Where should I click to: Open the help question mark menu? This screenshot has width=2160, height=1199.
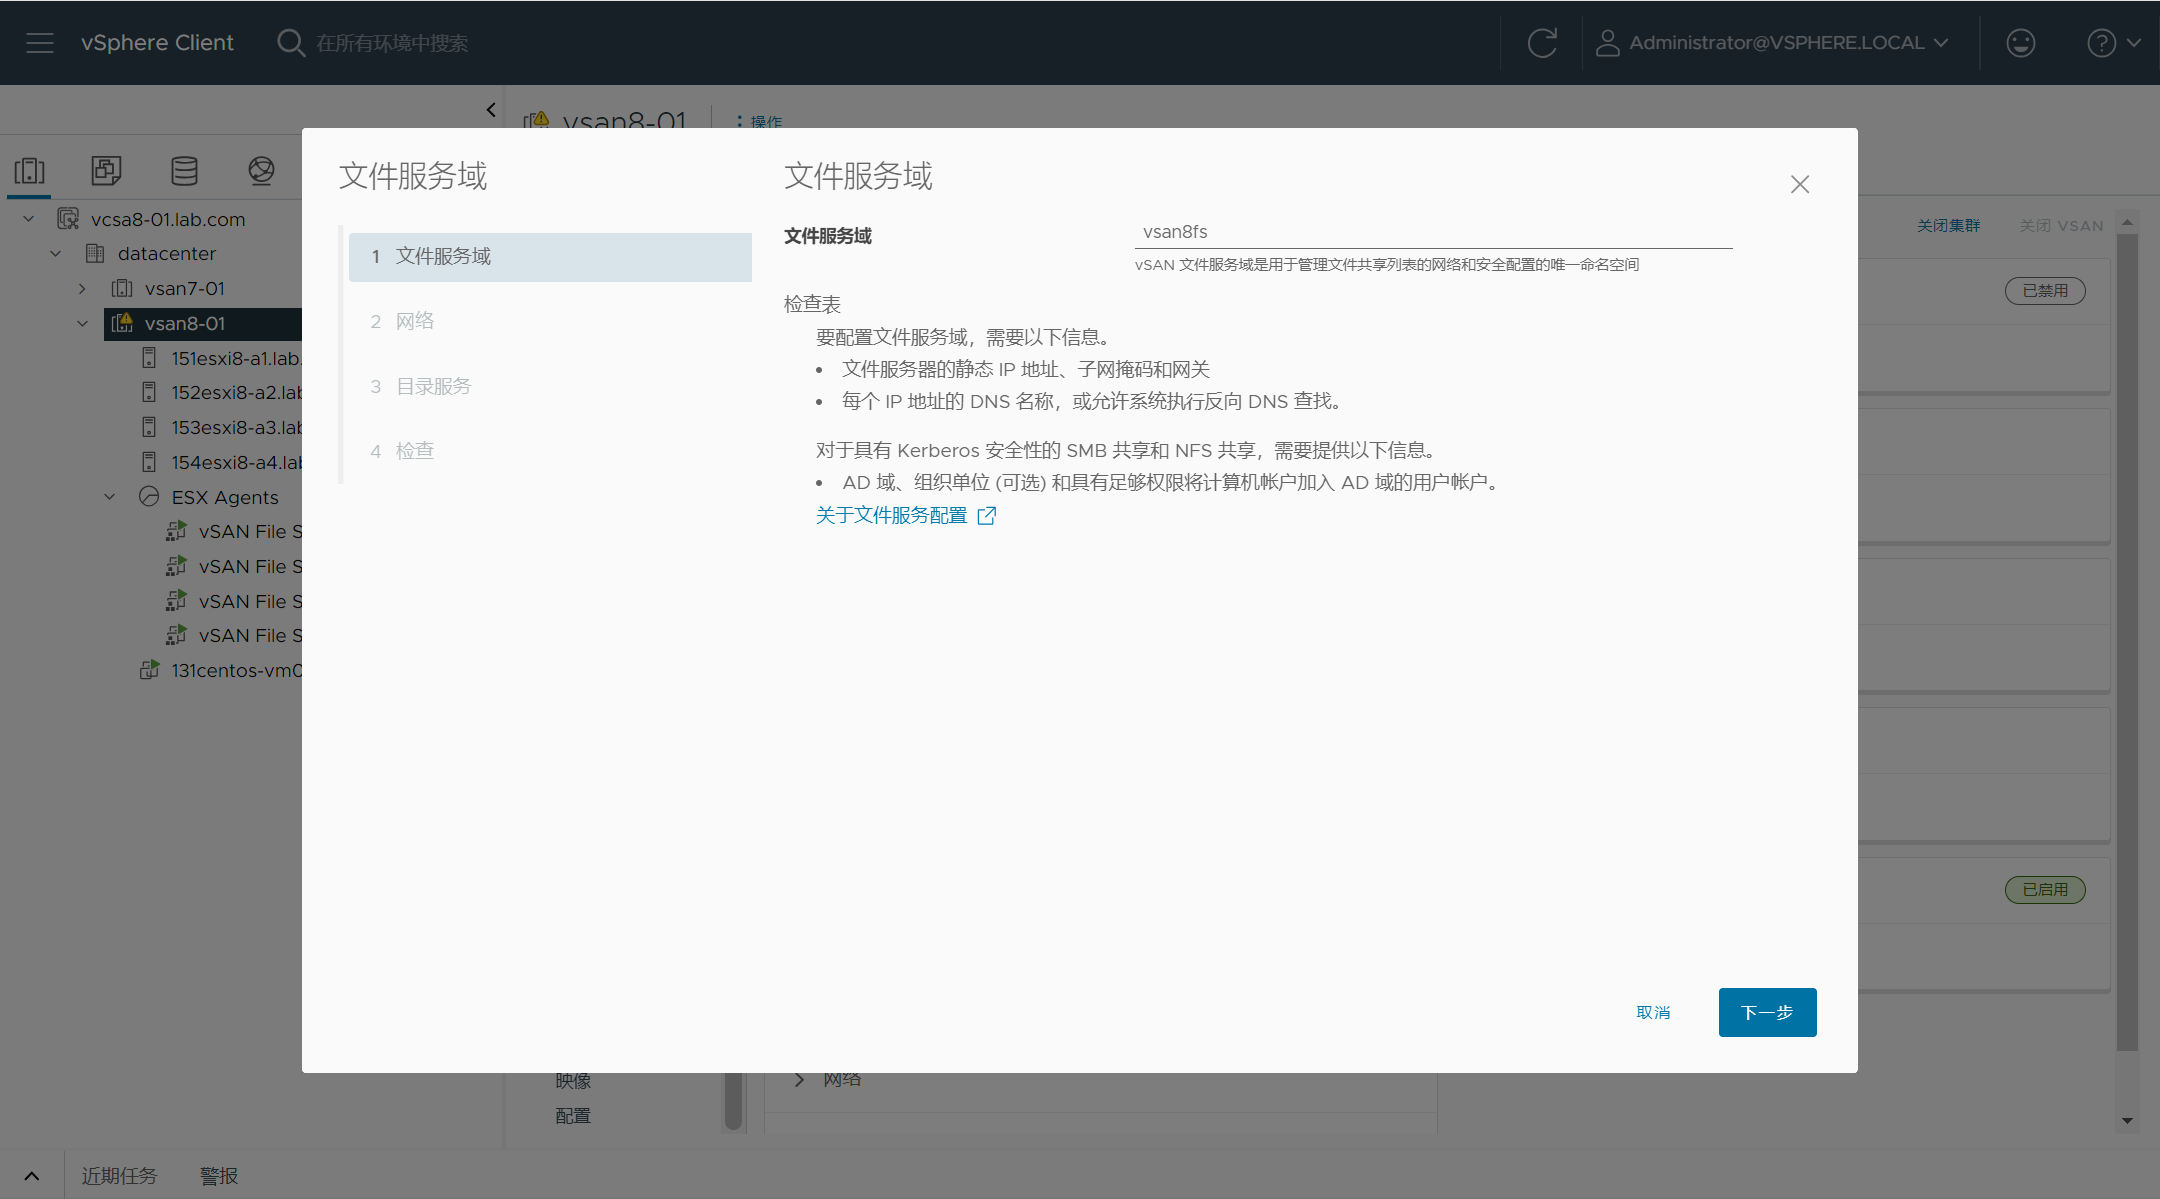pos(2101,43)
